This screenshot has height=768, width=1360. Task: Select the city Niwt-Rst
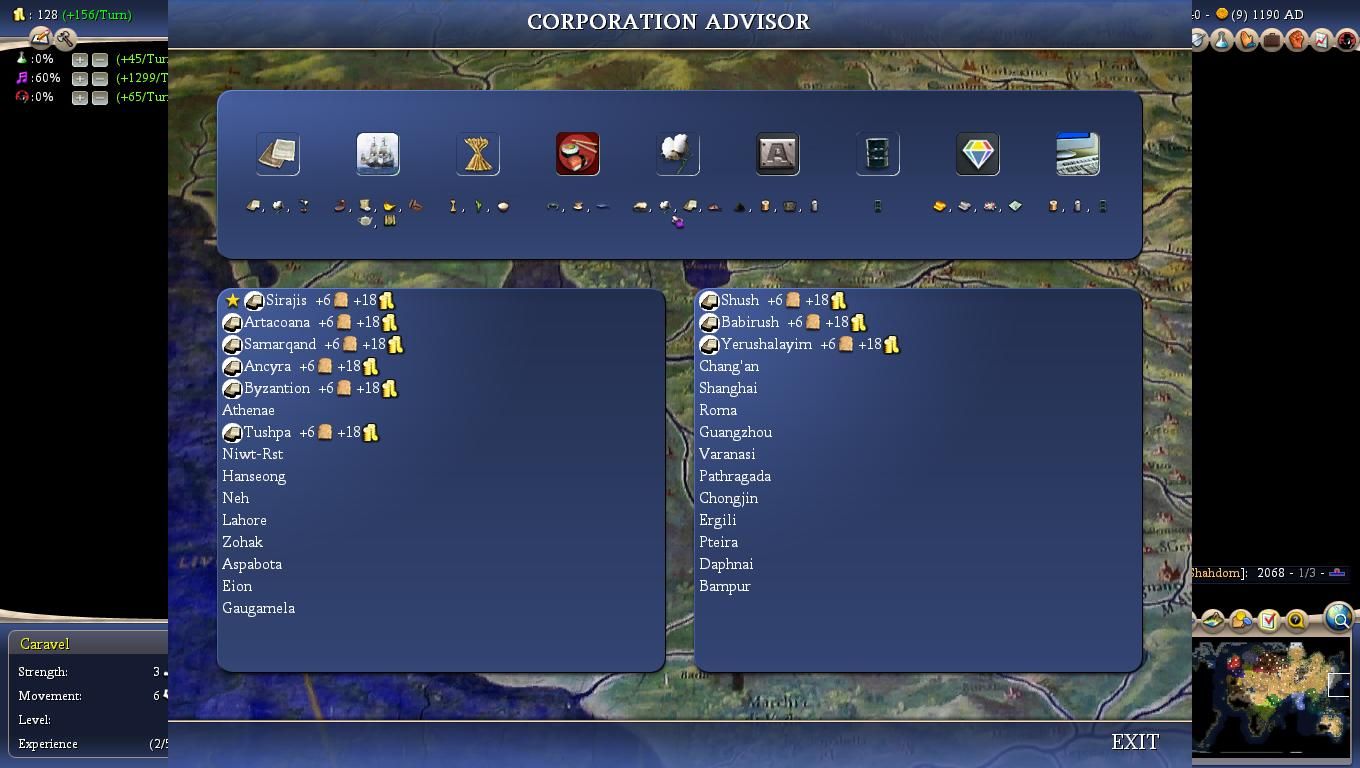click(253, 454)
